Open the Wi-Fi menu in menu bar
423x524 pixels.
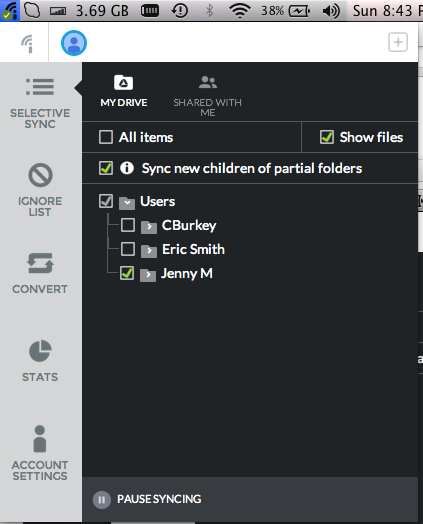(x=240, y=10)
